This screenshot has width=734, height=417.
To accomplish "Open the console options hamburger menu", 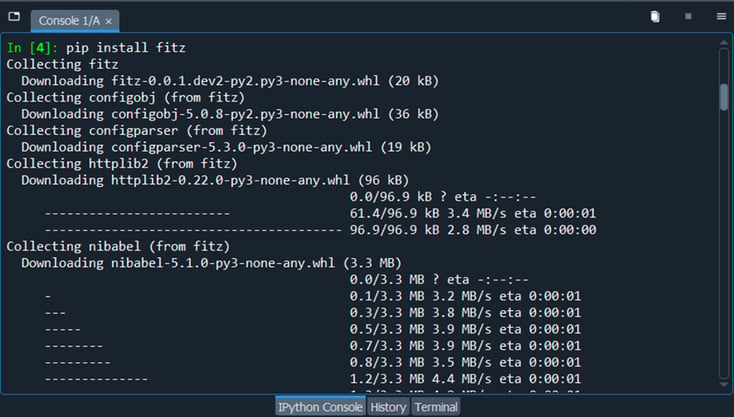I will [x=721, y=16].
